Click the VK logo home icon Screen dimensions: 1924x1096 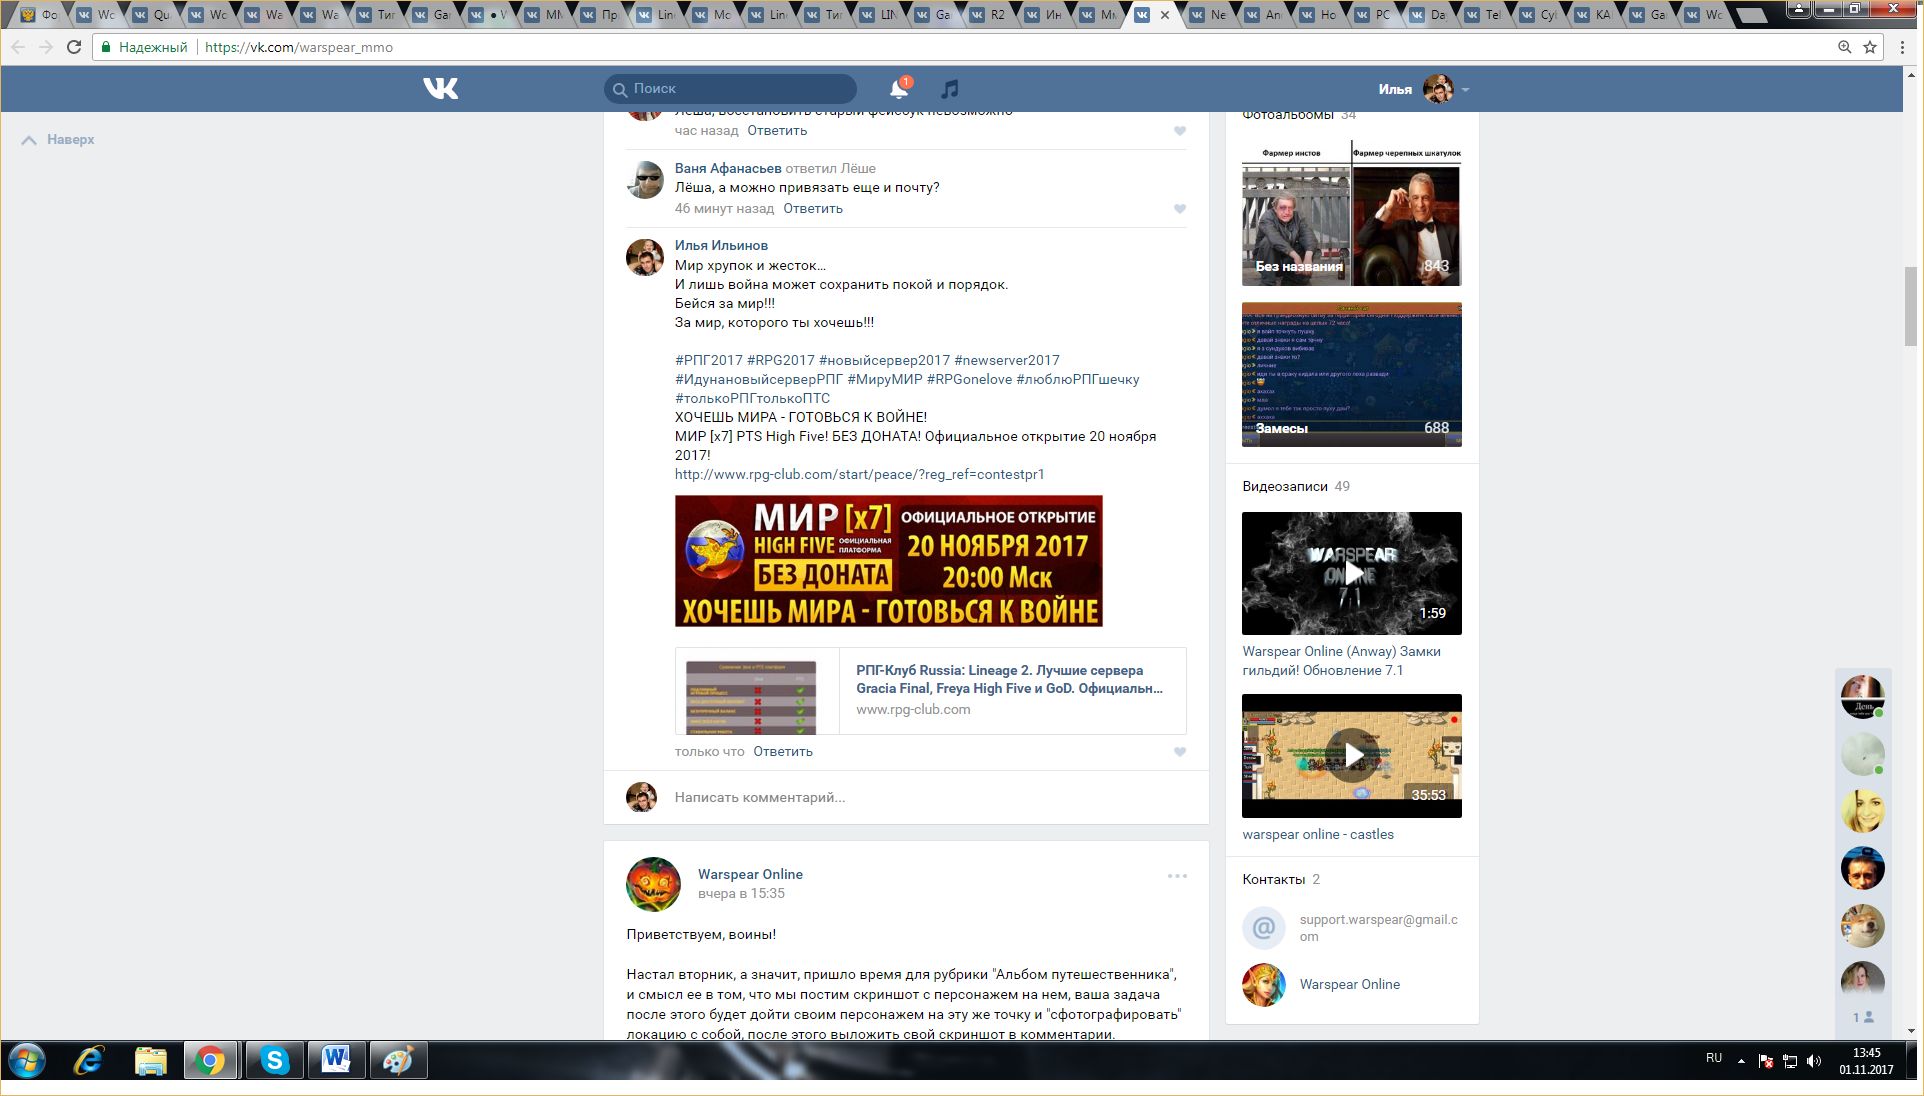[440, 88]
